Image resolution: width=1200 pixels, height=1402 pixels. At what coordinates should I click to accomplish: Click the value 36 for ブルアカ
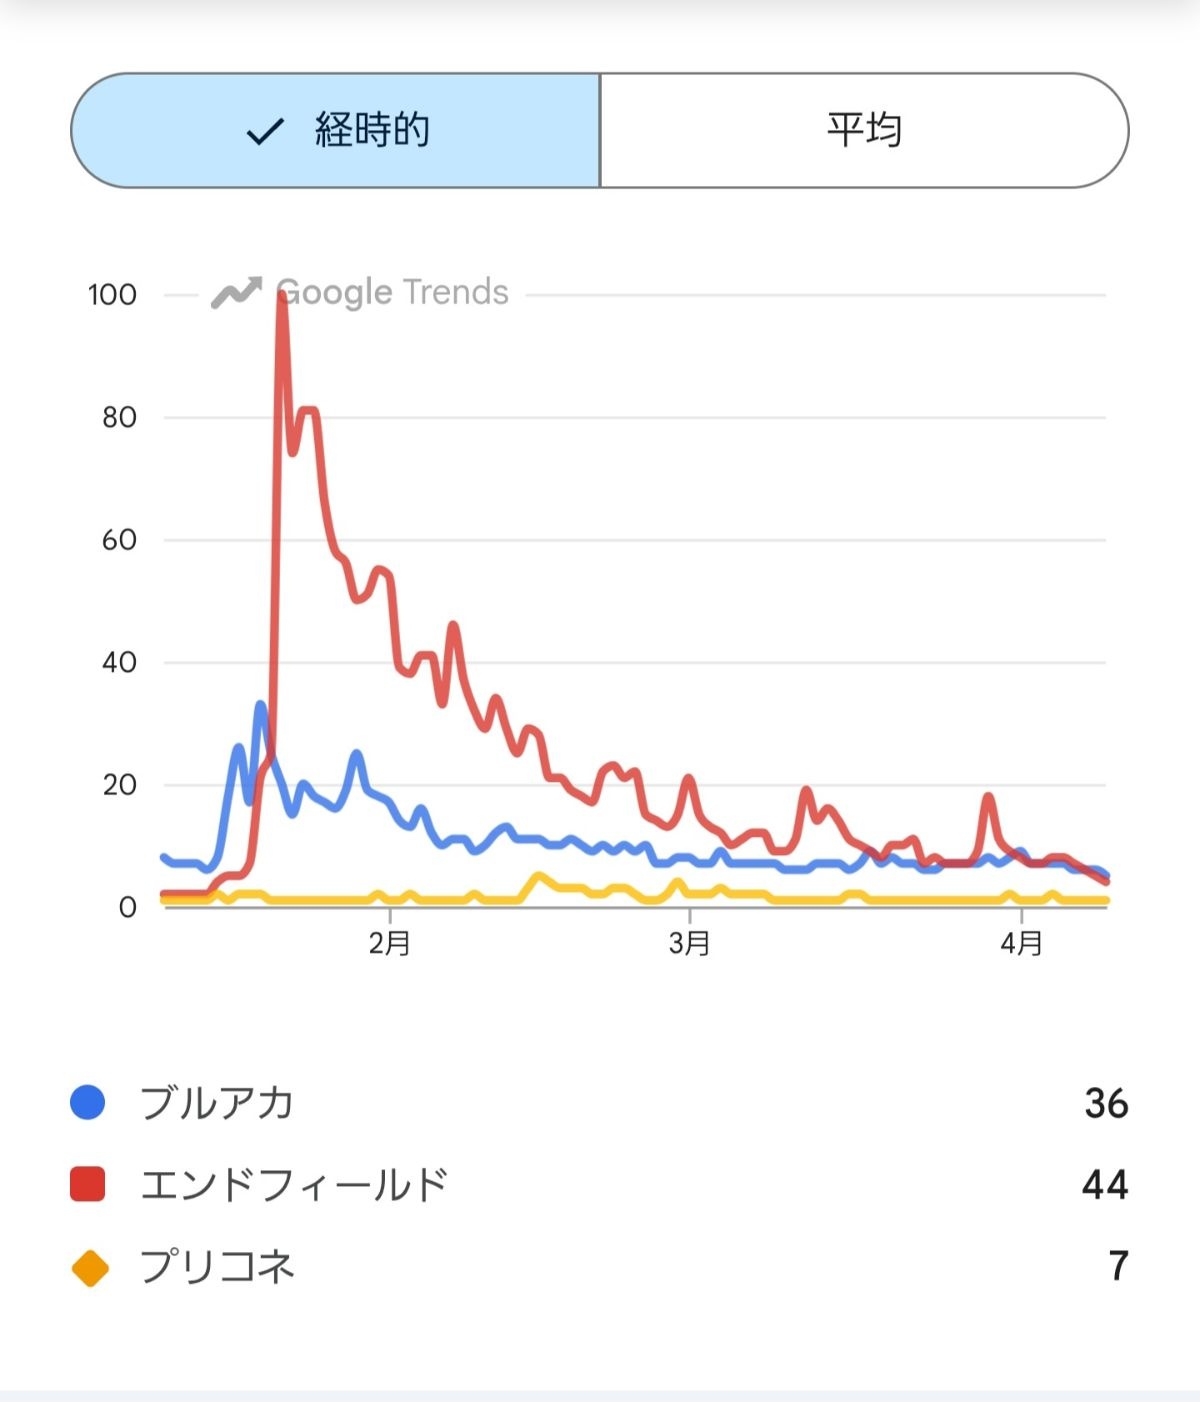[x=1106, y=1103]
